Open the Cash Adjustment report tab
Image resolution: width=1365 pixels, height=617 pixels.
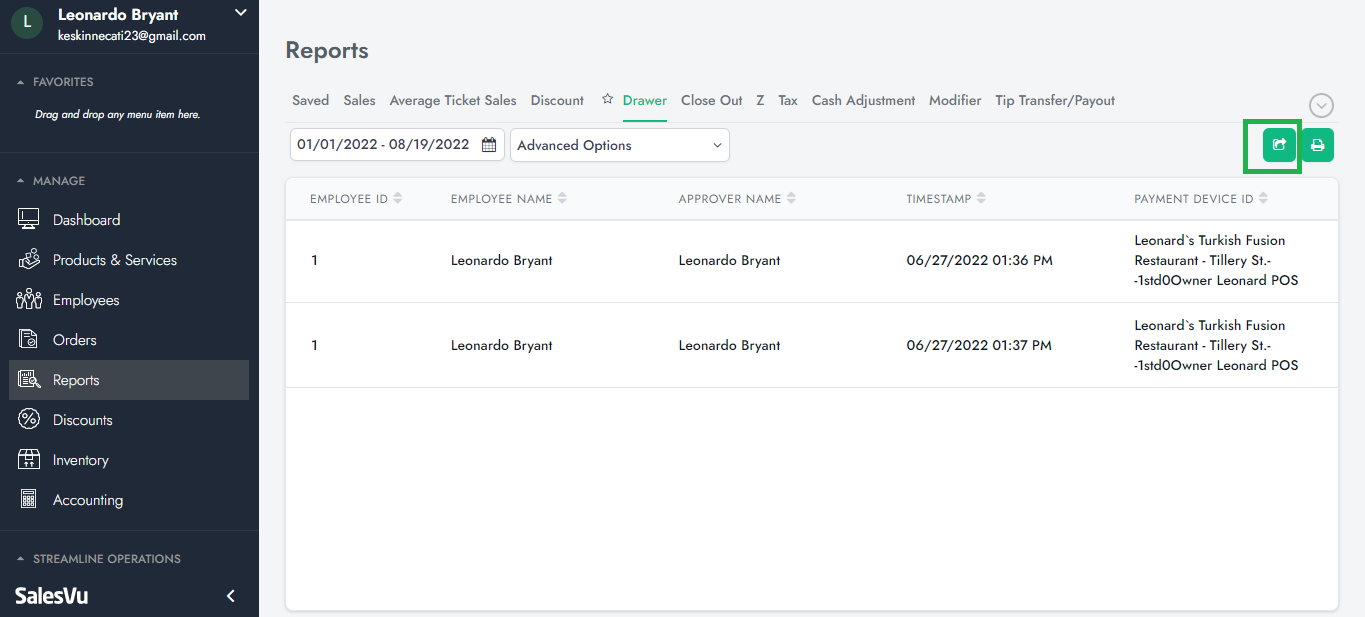863,100
